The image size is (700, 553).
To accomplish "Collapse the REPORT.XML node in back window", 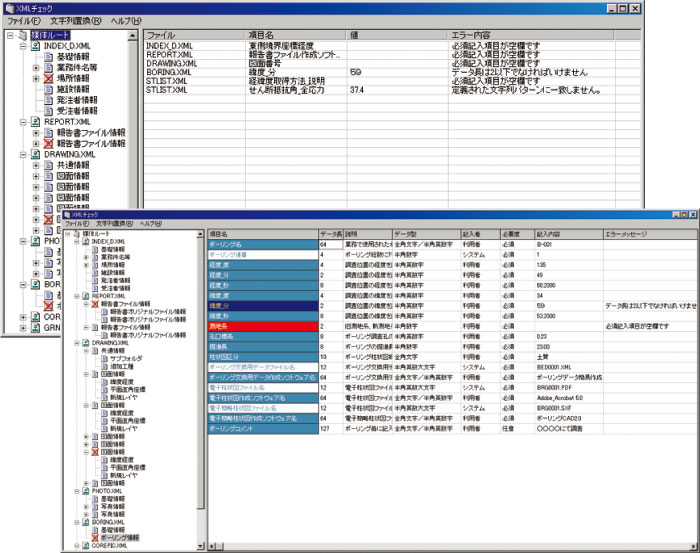I will (x=23, y=122).
